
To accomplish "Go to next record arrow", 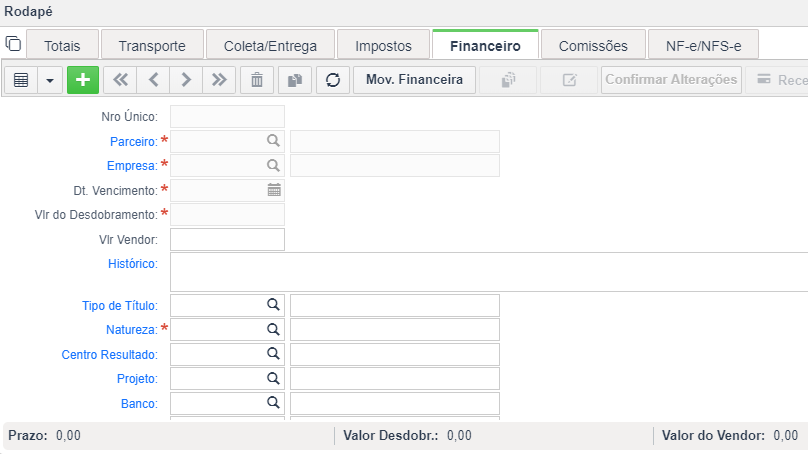I will click(x=186, y=80).
